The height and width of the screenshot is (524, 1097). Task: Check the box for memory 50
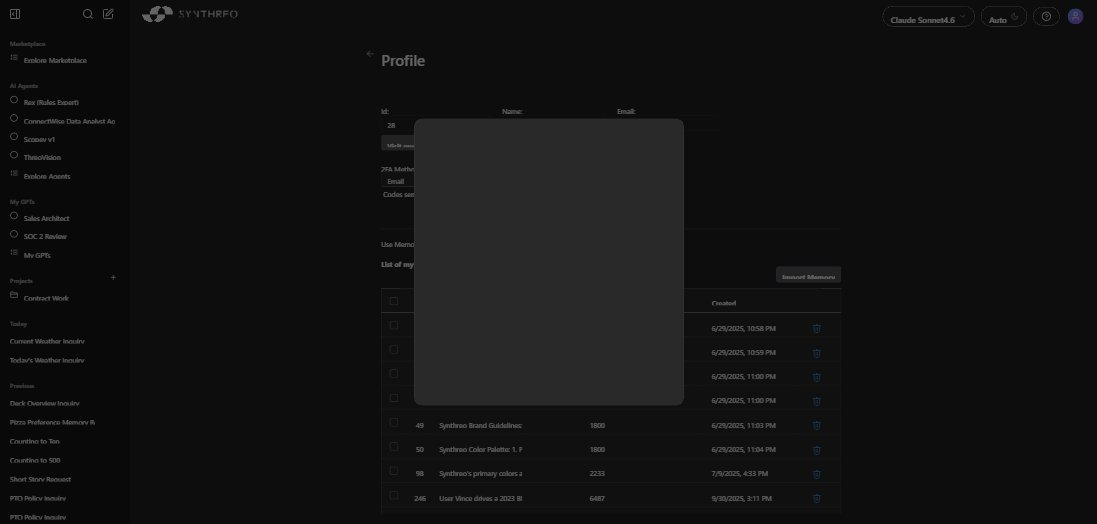(394, 446)
